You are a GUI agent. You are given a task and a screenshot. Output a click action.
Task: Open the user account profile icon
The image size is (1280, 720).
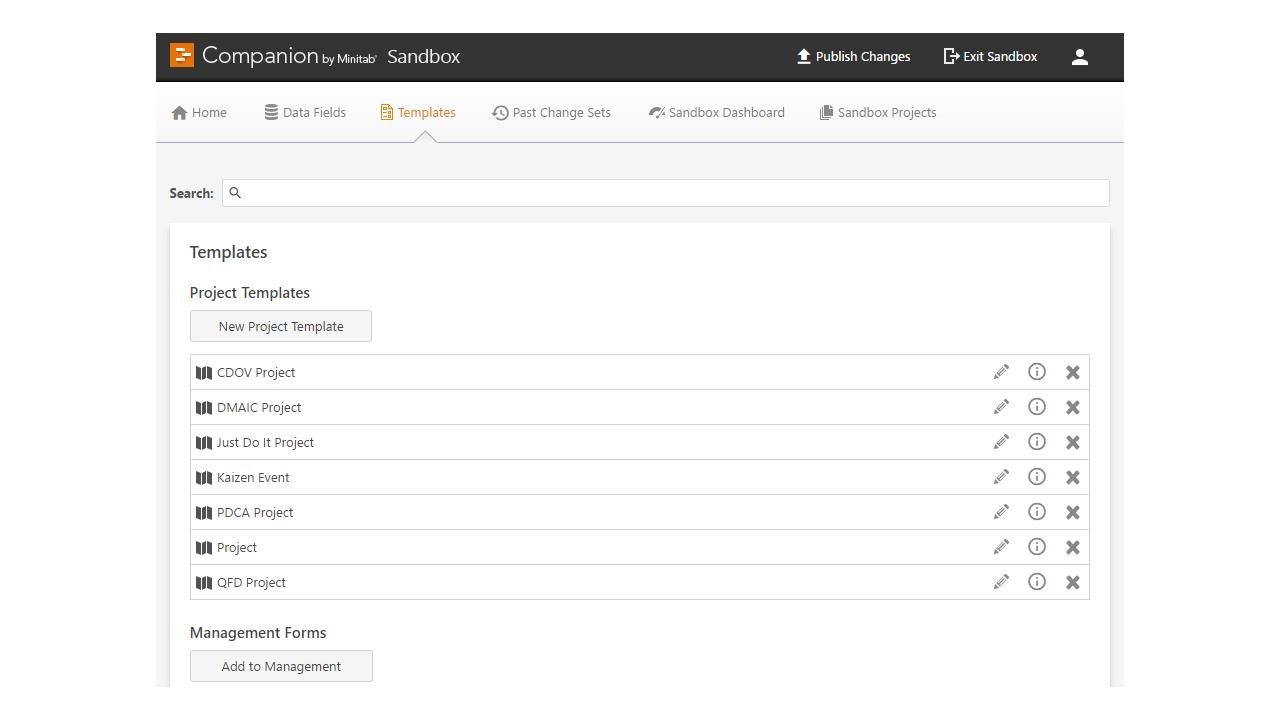[x=1080, y=57]
